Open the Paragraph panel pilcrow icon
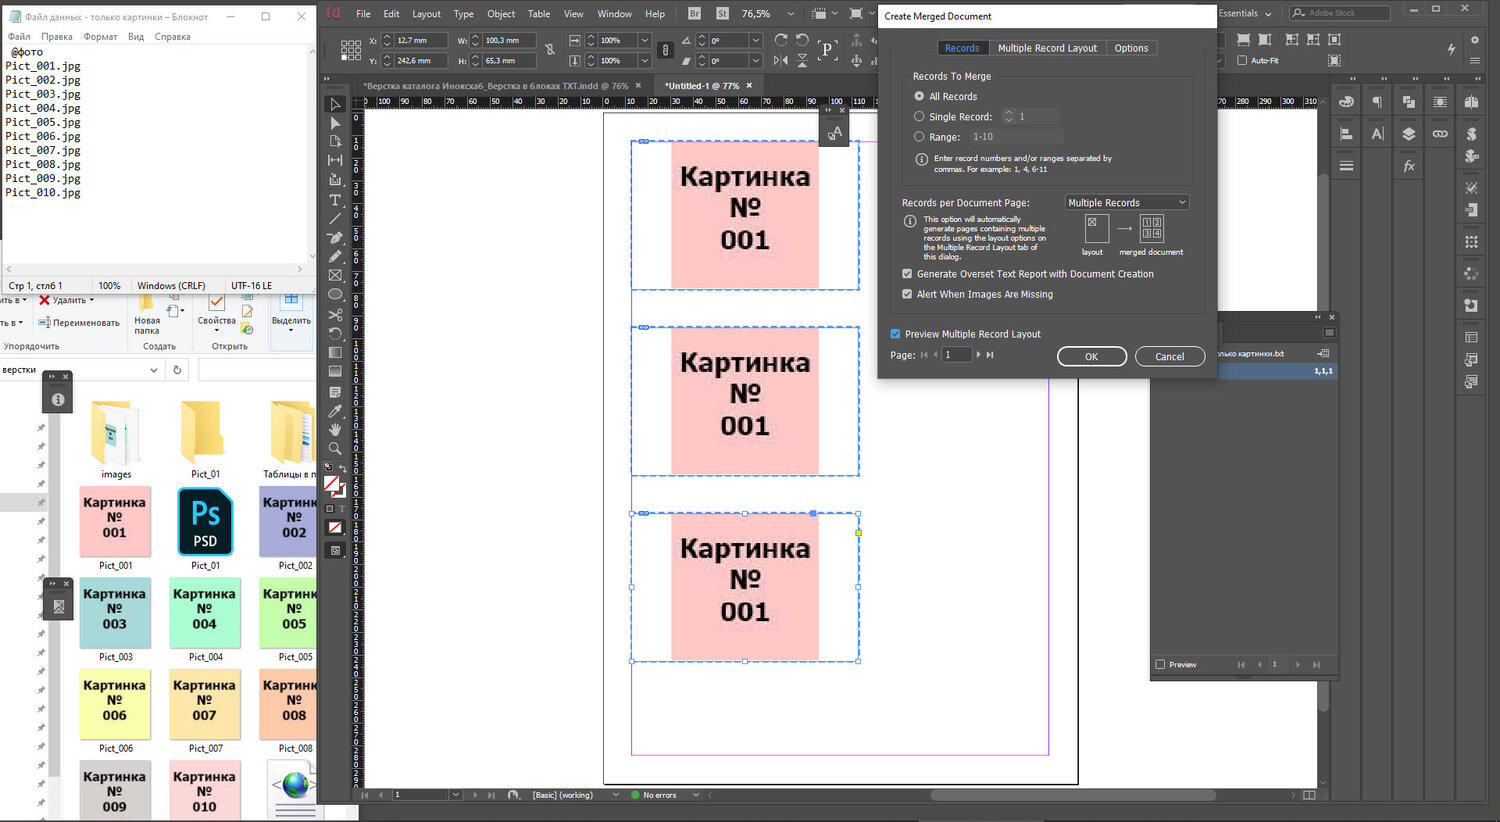1500x822 pixels. click(x=1378, y=102)
